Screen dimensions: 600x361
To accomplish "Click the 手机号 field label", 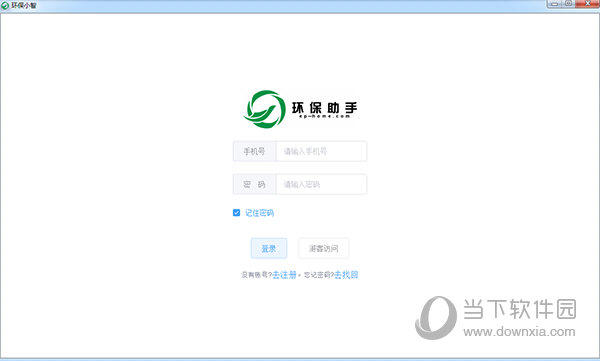I will 254,151.
